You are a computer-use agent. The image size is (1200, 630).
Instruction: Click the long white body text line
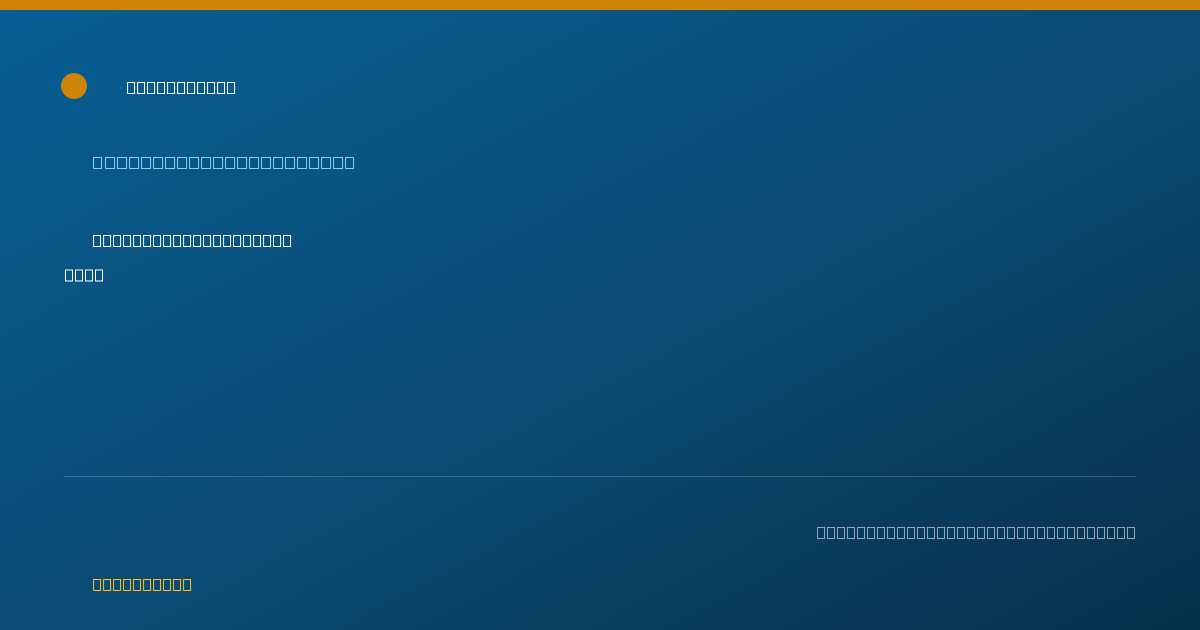[192, 240]
